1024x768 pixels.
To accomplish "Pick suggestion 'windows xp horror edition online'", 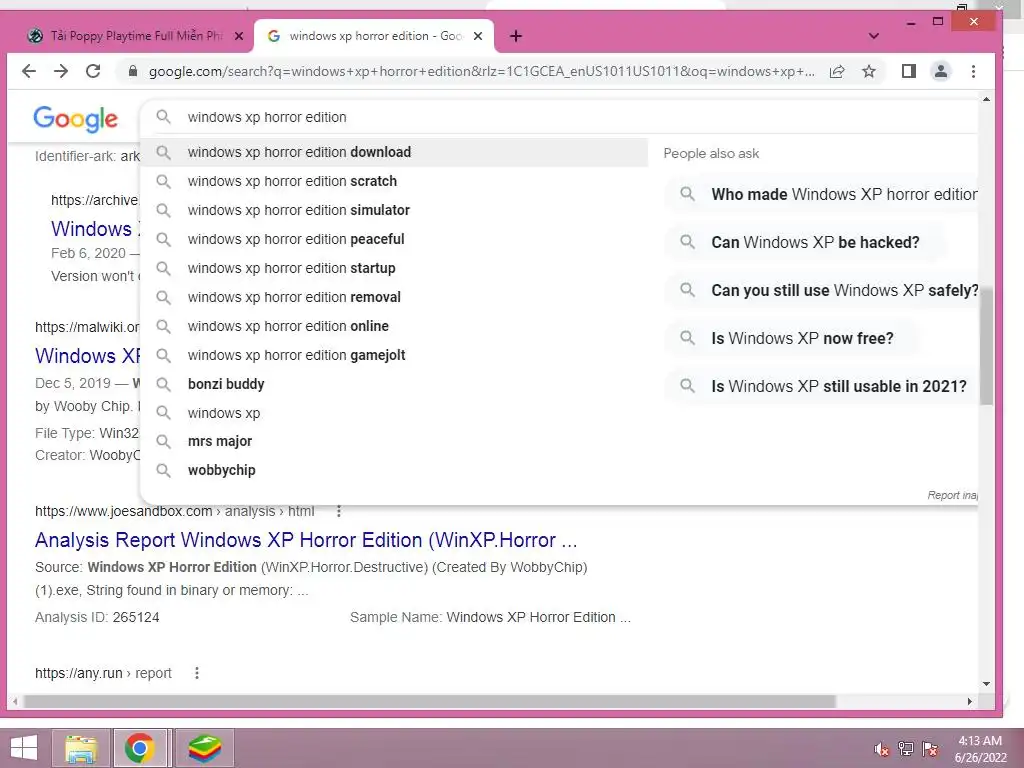I will (x=394, y=326).
